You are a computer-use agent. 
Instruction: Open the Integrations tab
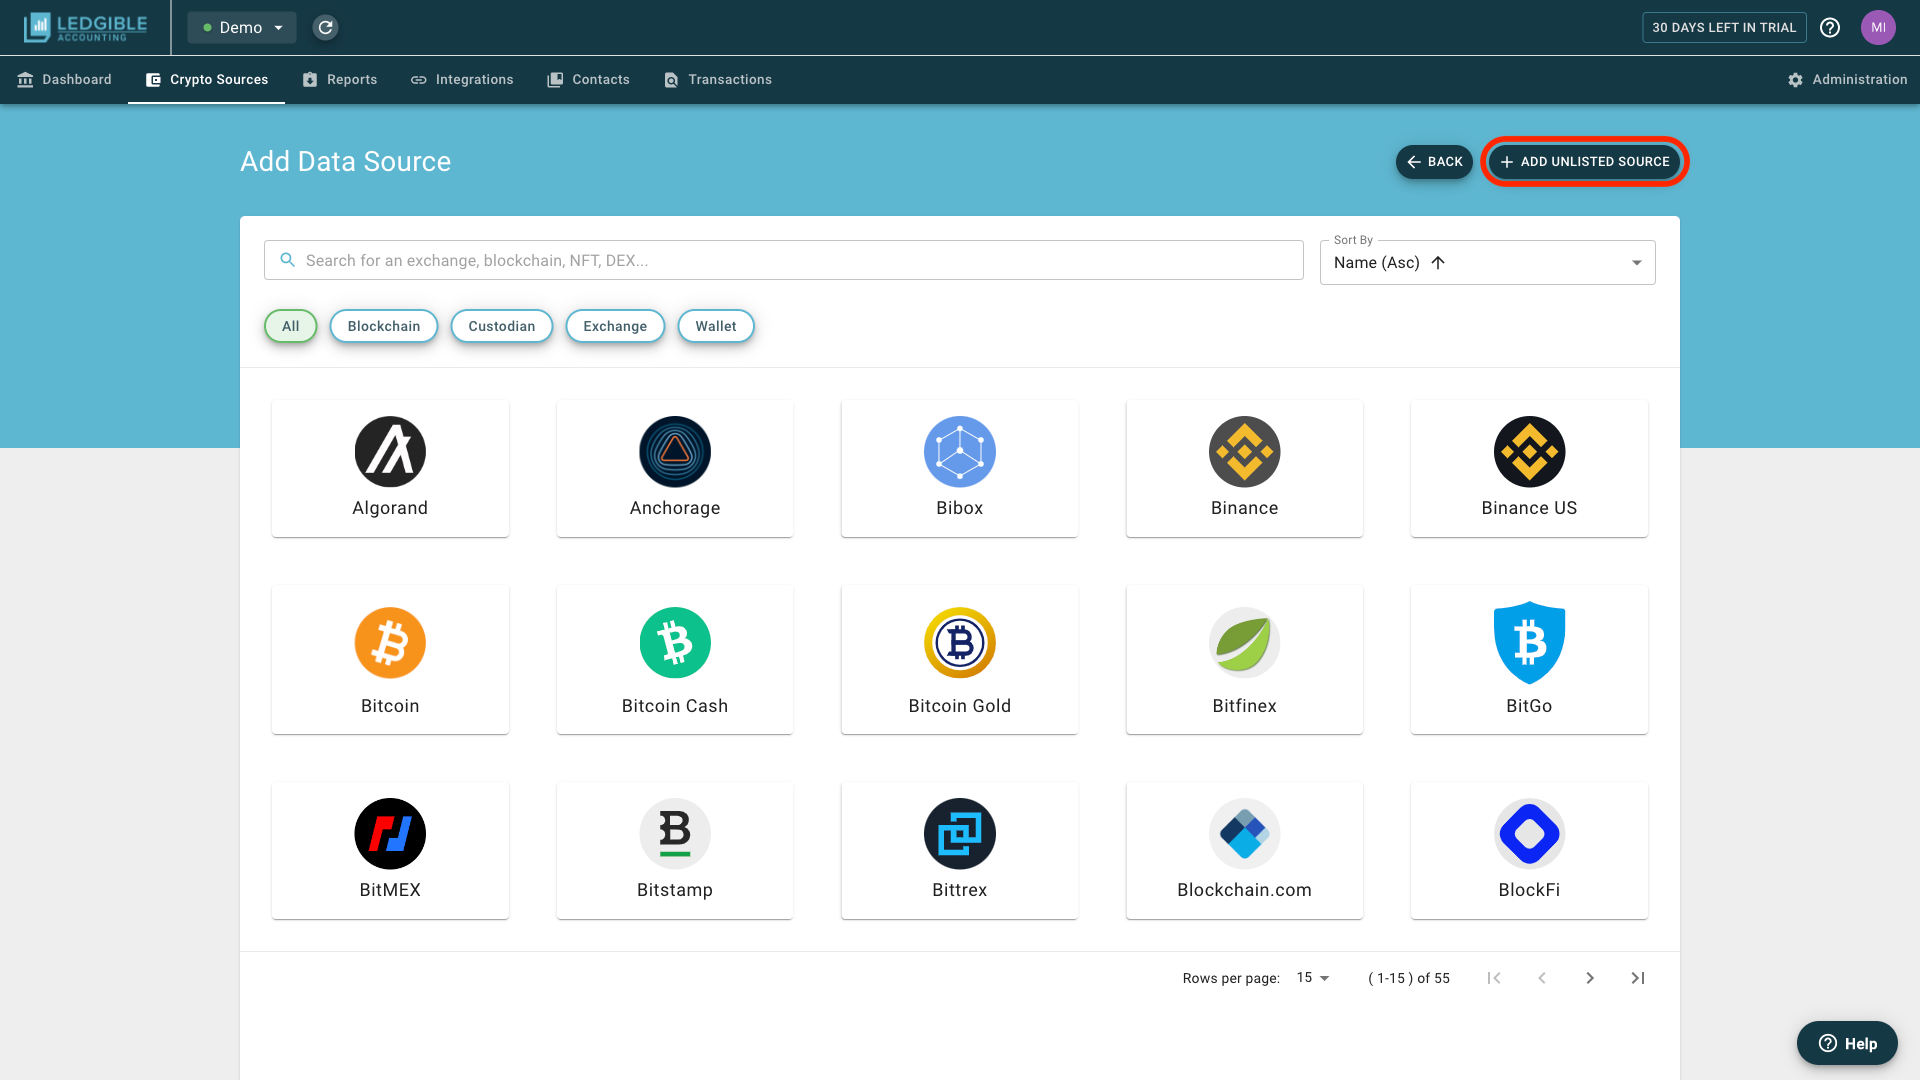point(462,80)
